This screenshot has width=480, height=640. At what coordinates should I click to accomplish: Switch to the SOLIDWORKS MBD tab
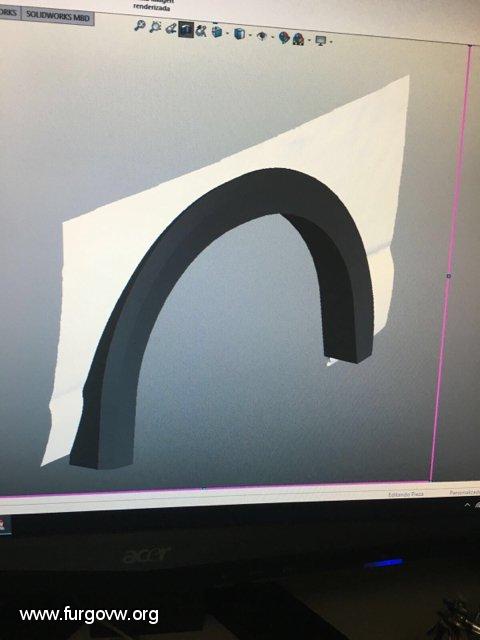[58, 16]
